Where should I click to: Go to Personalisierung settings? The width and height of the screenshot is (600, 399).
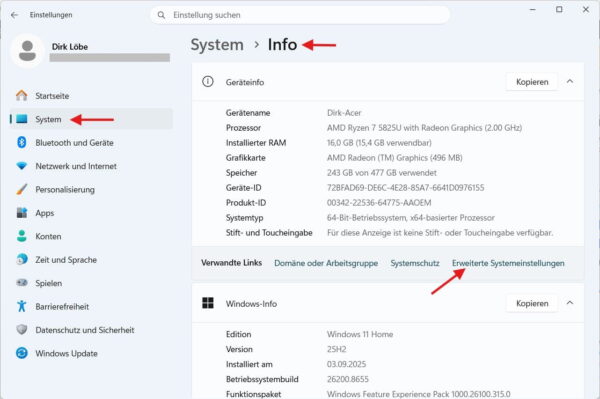[91, 189]
